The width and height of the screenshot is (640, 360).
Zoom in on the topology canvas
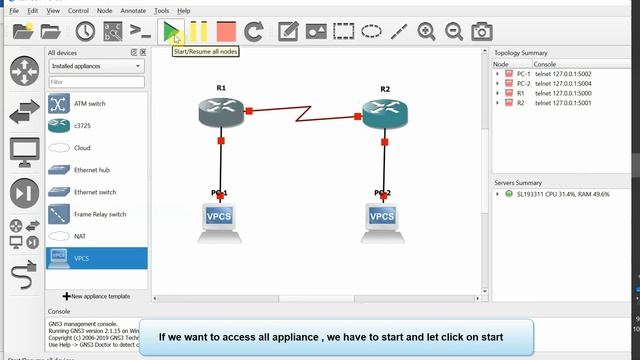point(426,31)
